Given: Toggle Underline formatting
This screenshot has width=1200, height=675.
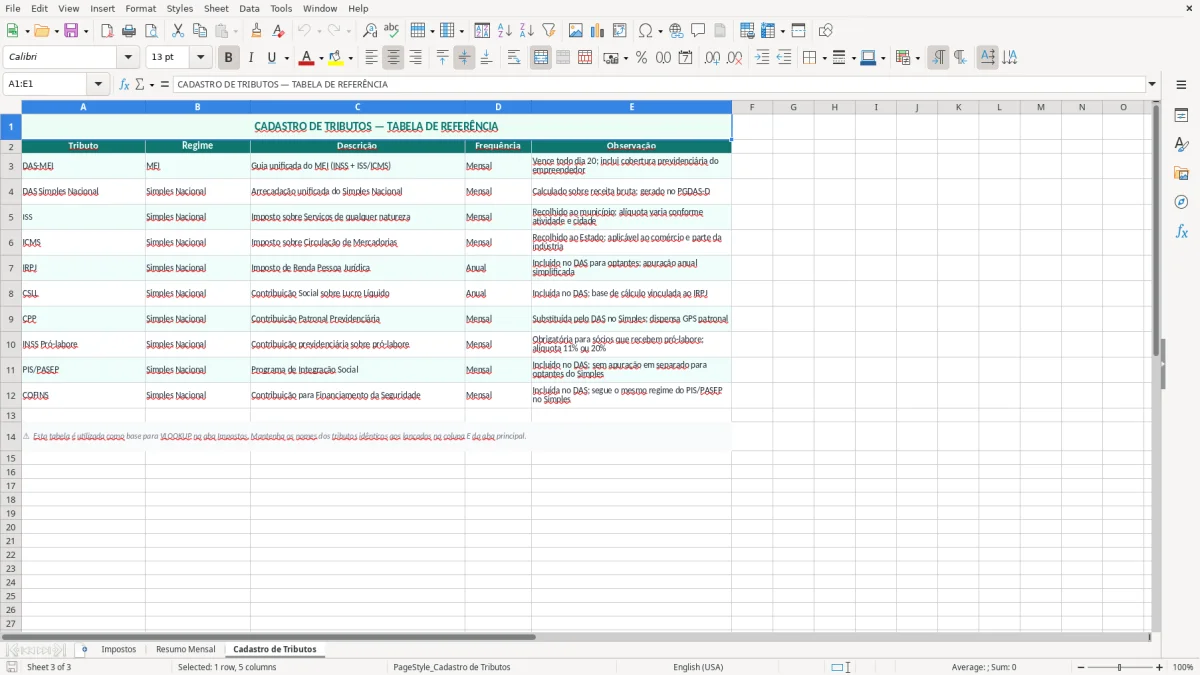Looking at the screenshot, I should [x=271, y=58].
